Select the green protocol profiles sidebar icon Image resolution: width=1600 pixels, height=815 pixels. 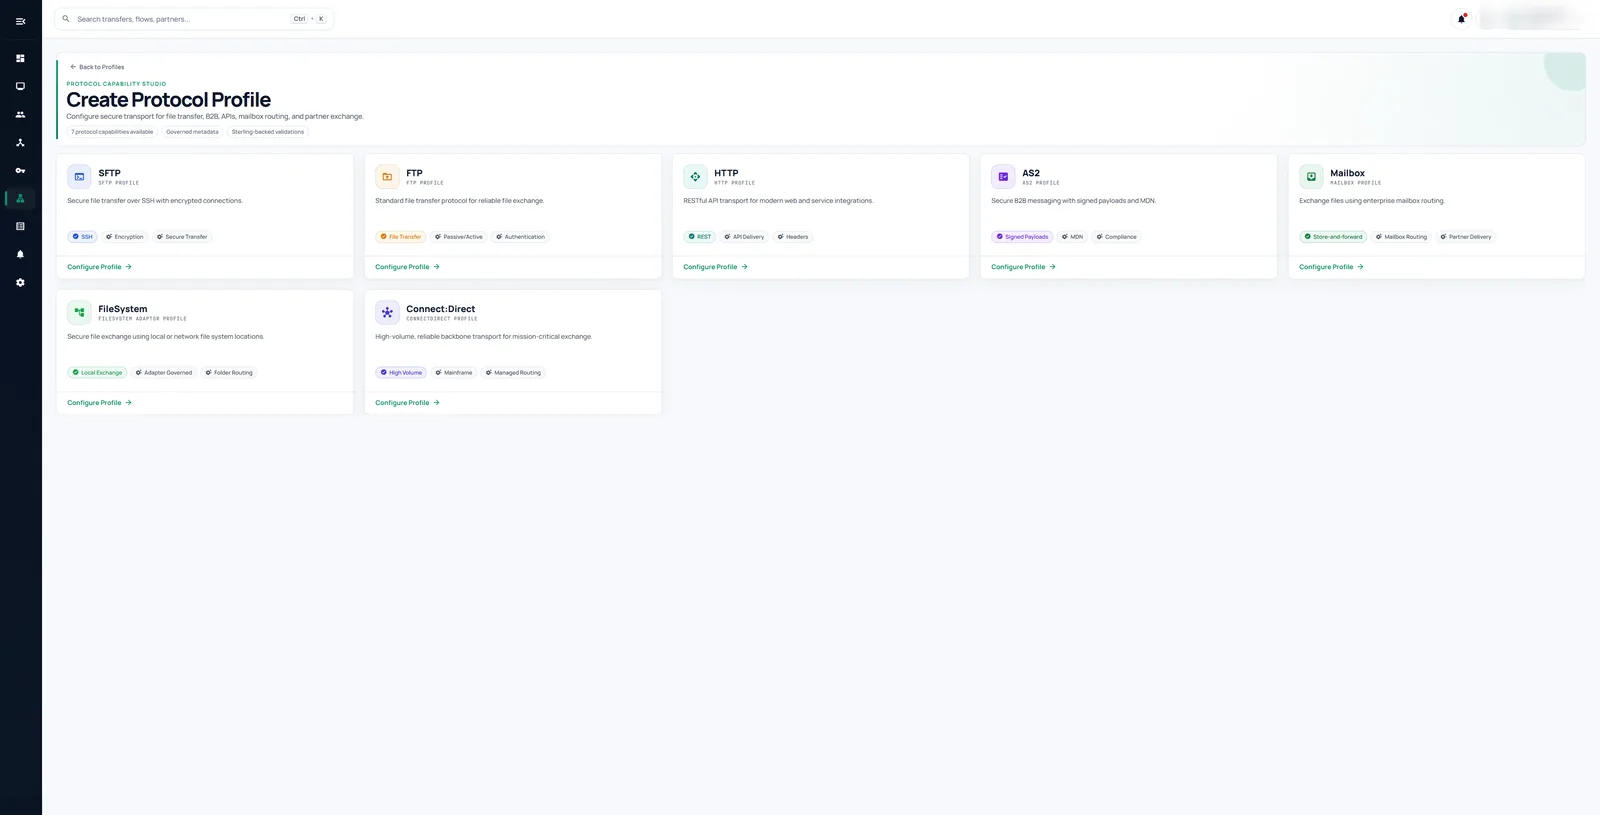[x=20, y=198]
